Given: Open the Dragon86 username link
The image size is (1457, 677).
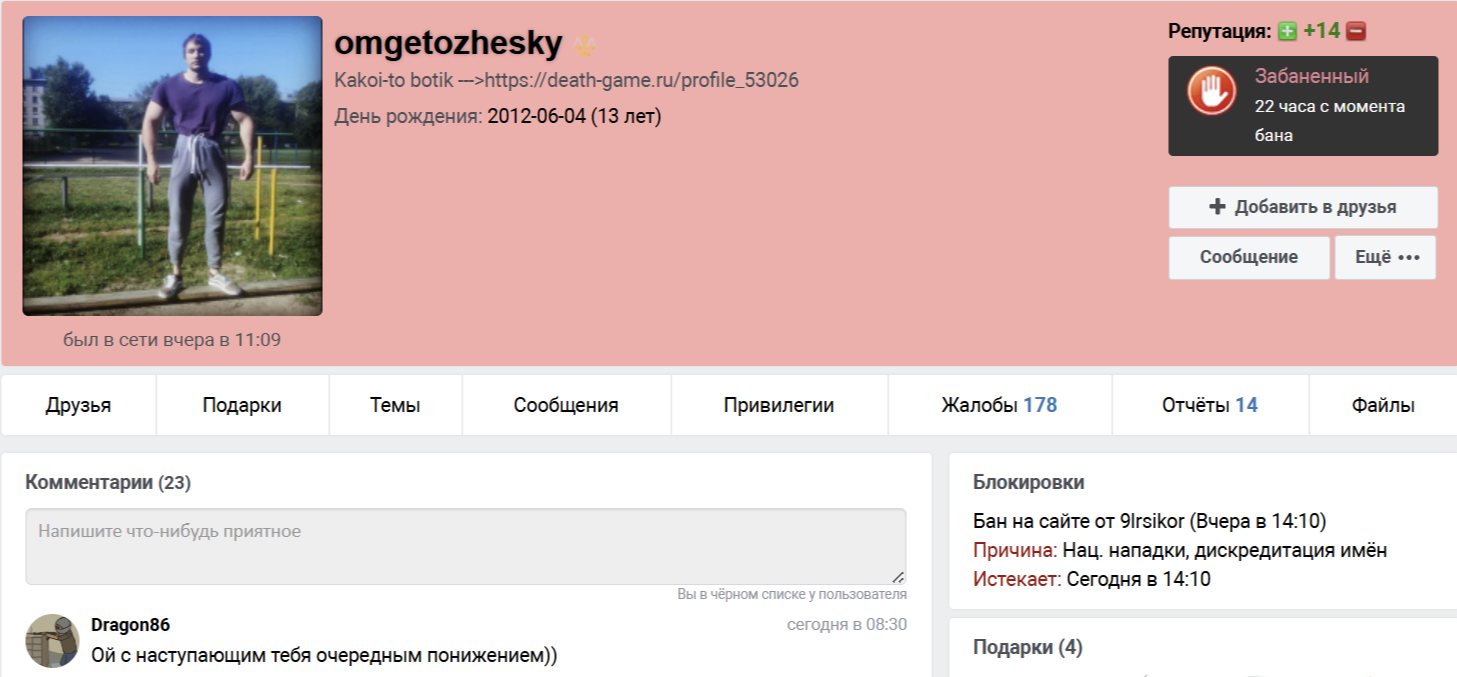Looking at the screenshot, I should 130,625.
